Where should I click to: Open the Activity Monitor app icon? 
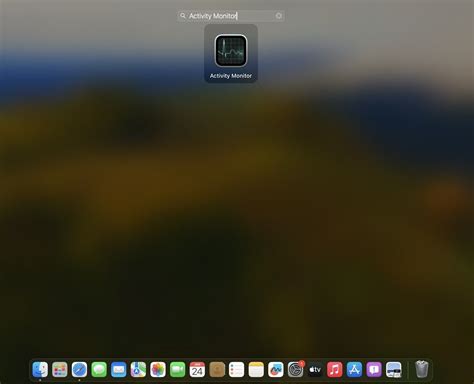click(231, 51)
